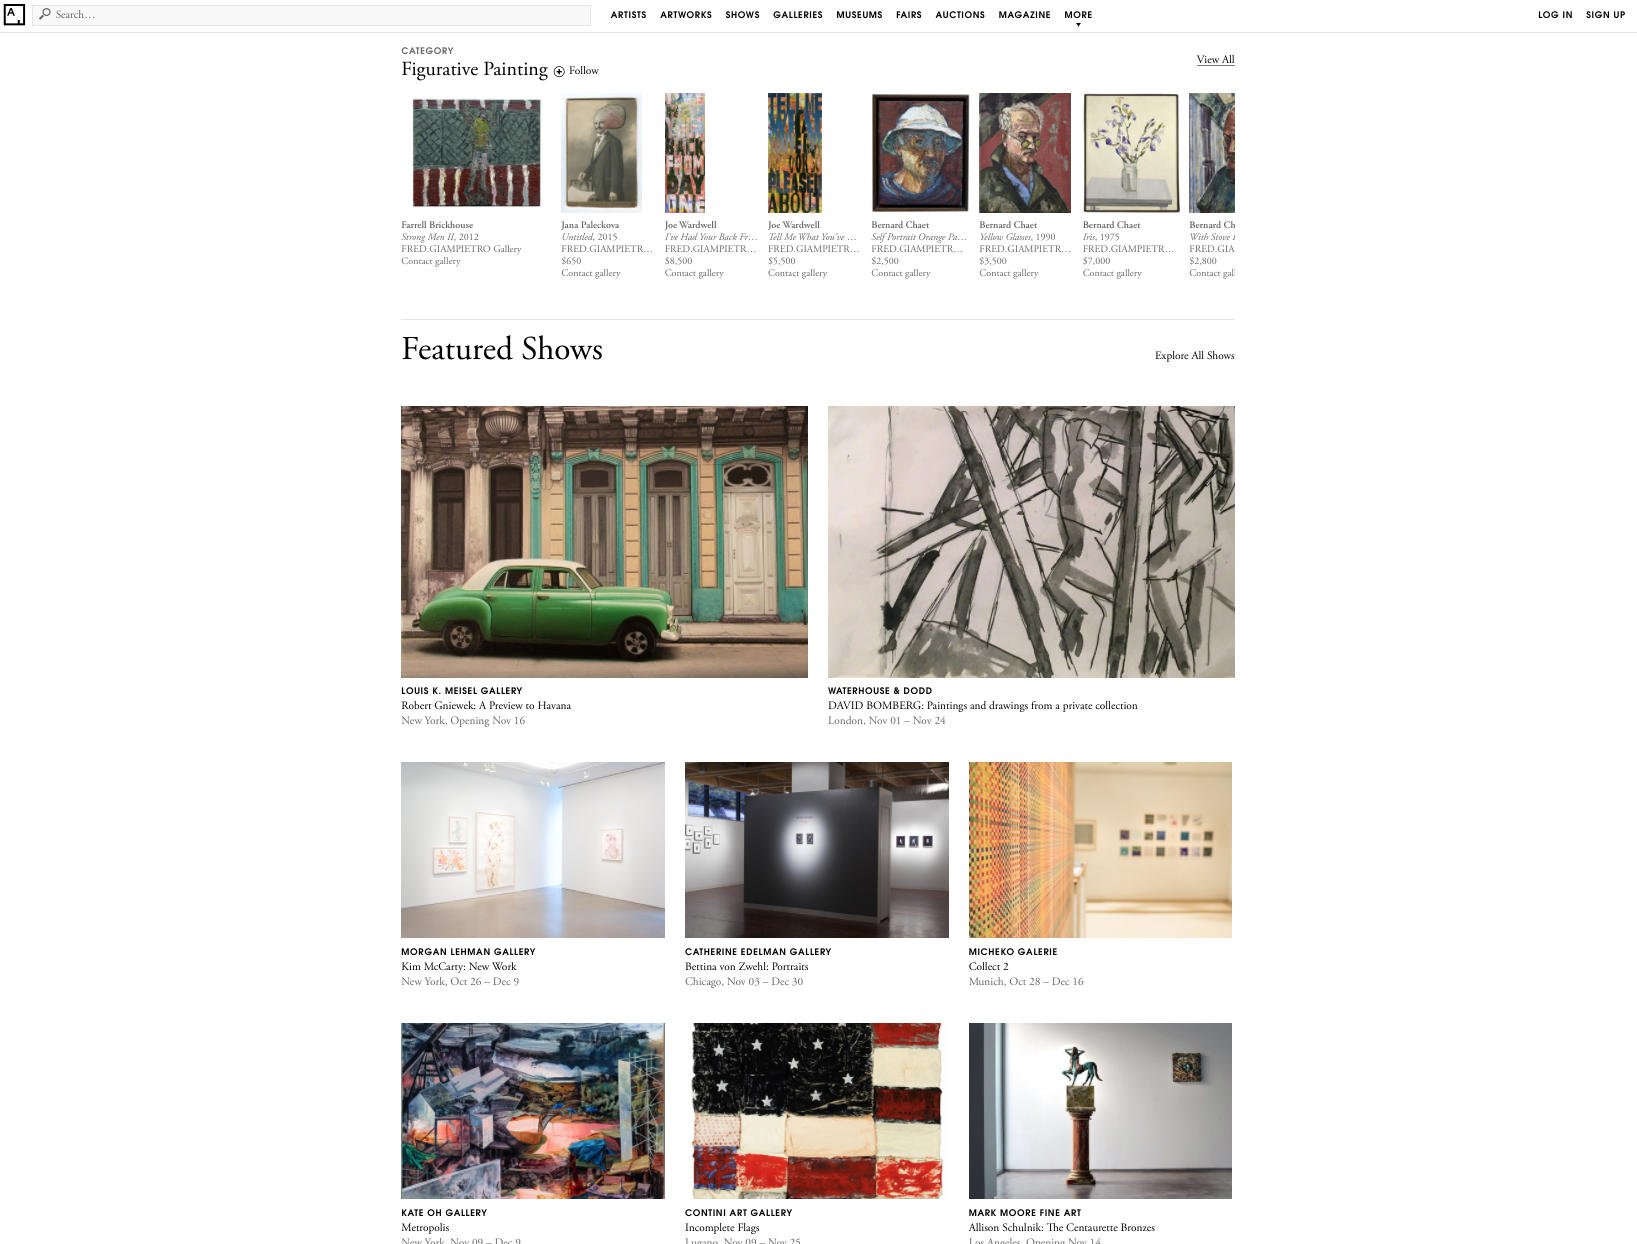Click Explore All Shows link
This screenshot has width=1637, height=1244.
coord(1194,356)
